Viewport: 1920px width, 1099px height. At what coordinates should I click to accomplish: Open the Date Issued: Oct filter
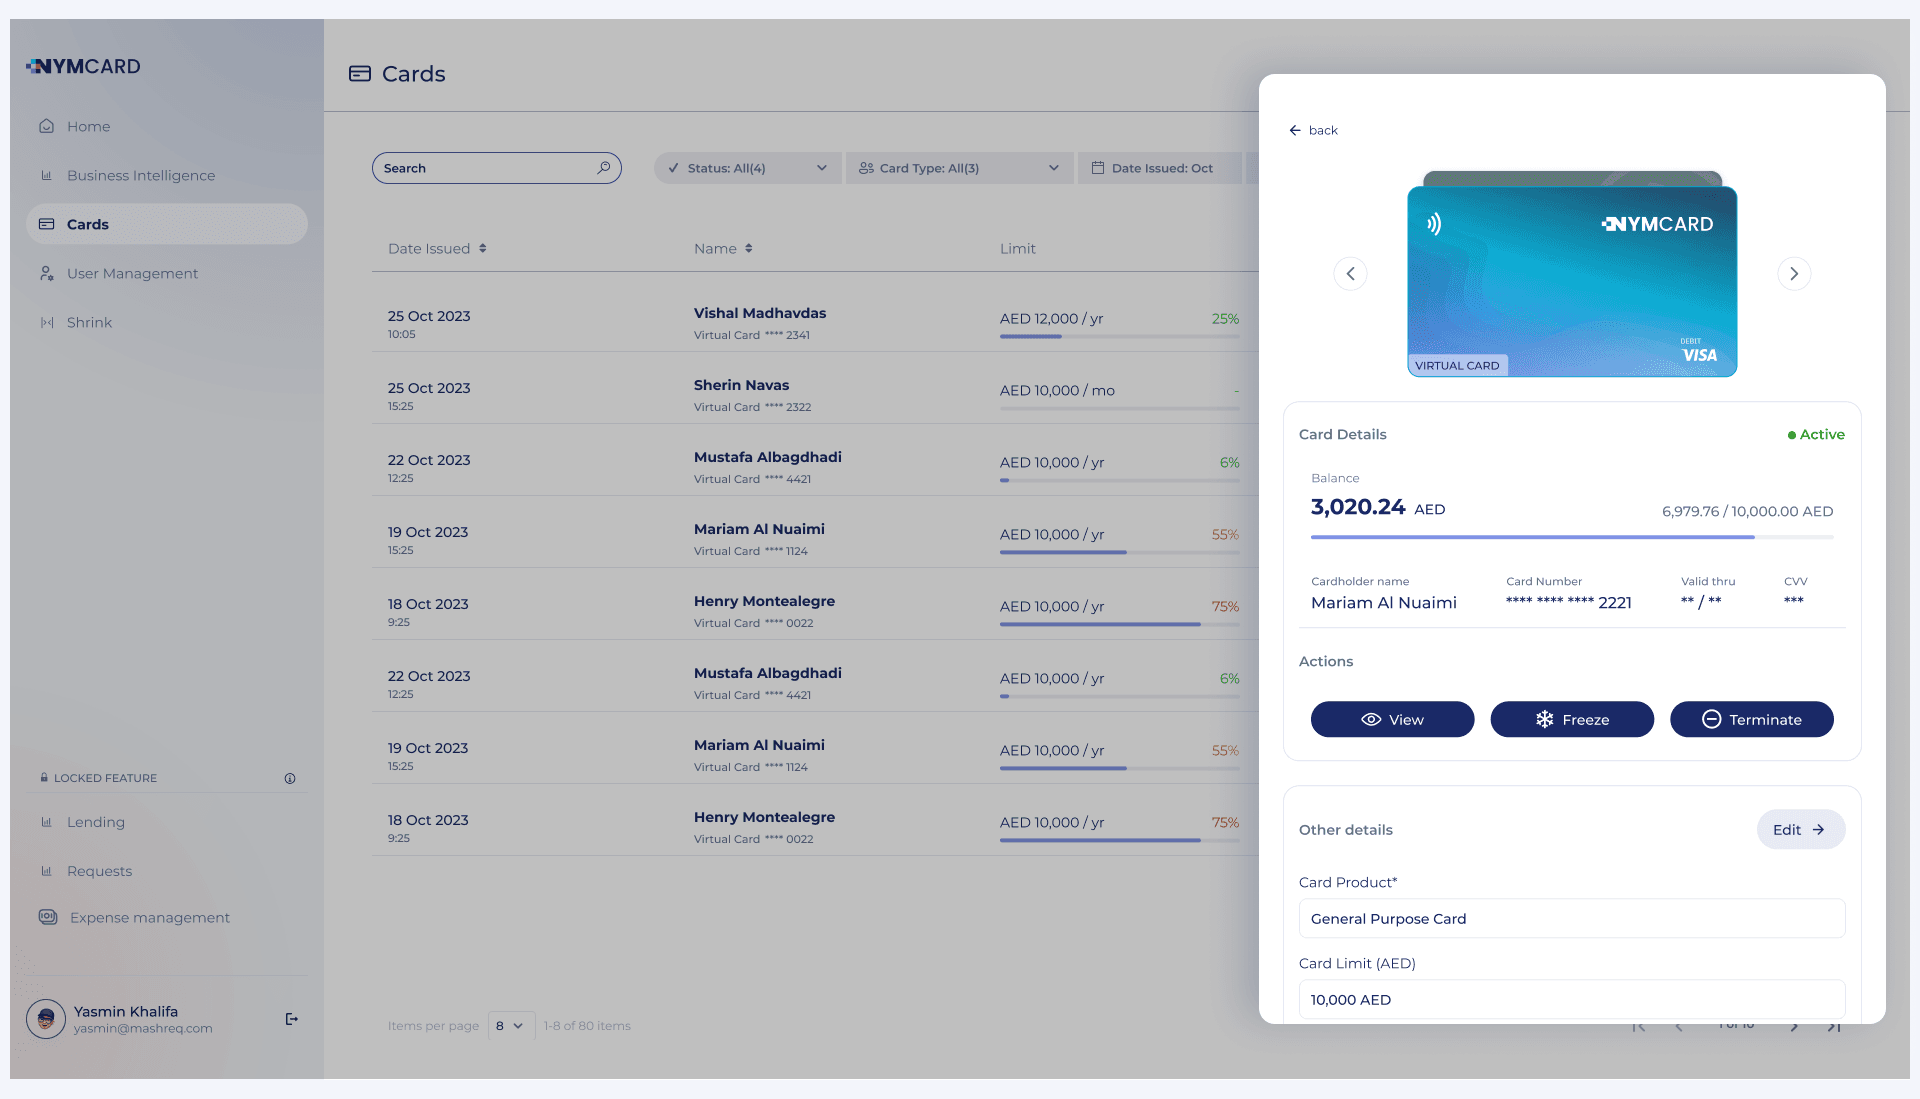pos(1160,168)
